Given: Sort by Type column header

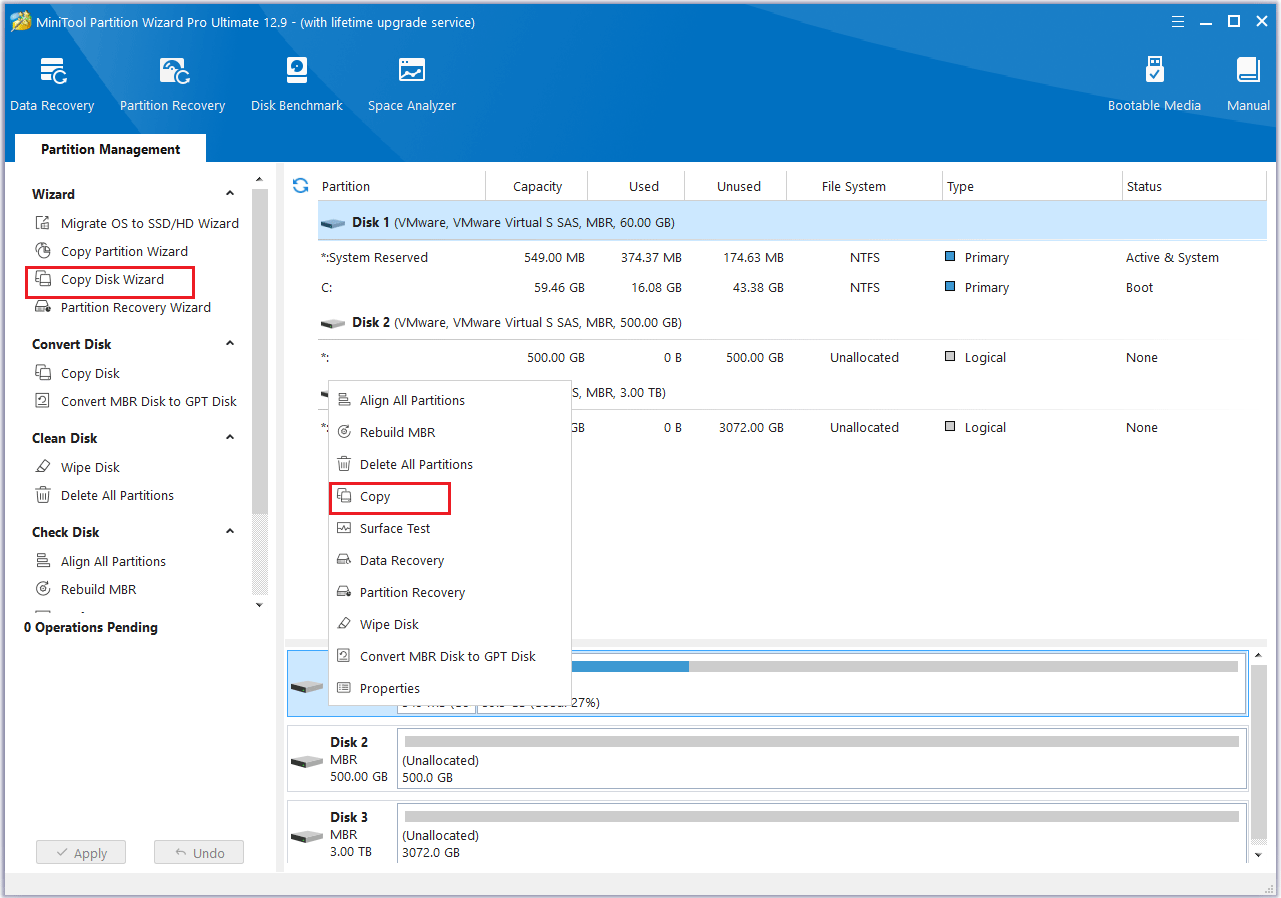Looking at the screenshot, I should [1033, 186].
